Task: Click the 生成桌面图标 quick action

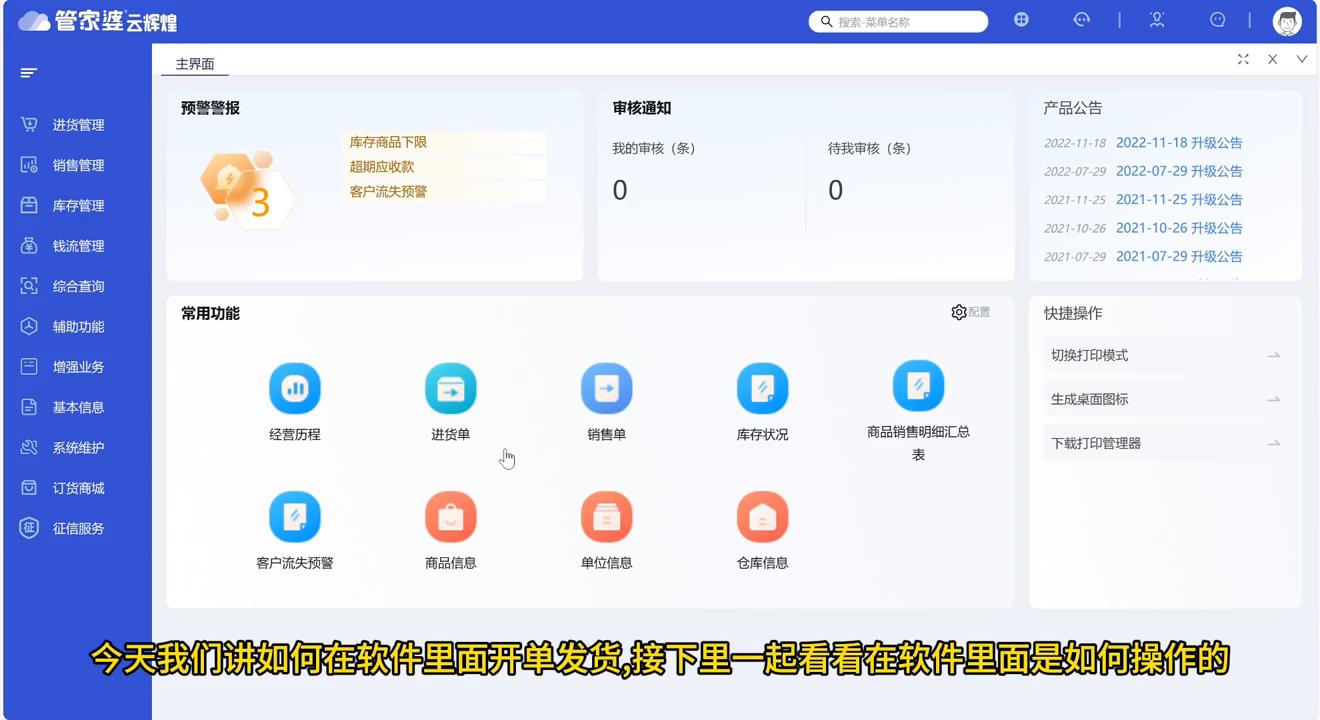Action: (1121, 398)
